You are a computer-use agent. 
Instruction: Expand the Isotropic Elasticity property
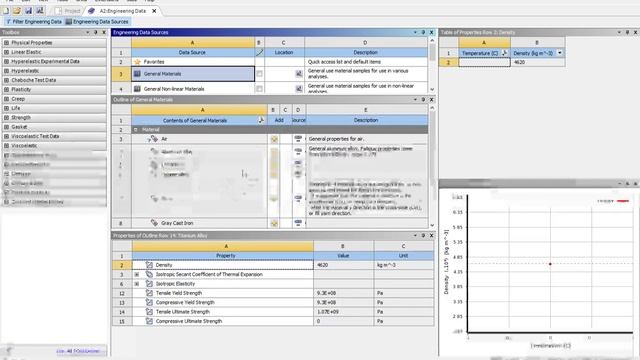pyautogui.click(x=137, y=284)
